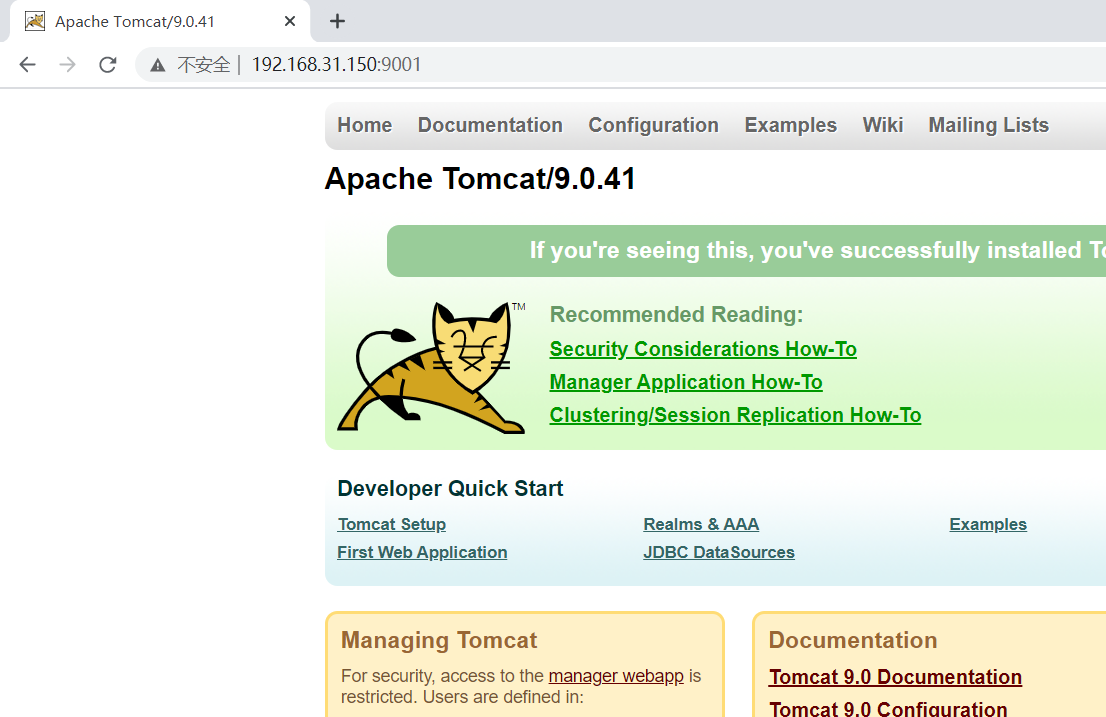The image size is (1106, 717).
Task: Open the Tomcat Setup link
Action: 391,525
